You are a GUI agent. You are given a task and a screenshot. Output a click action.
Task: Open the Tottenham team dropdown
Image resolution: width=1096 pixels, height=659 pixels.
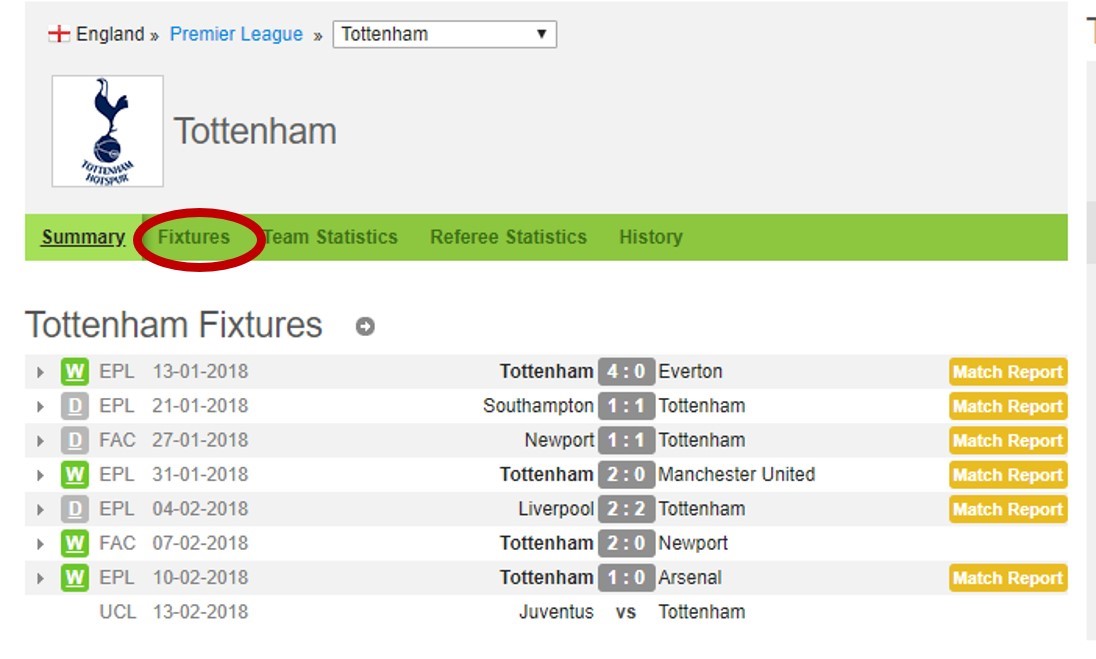(445, 34)
